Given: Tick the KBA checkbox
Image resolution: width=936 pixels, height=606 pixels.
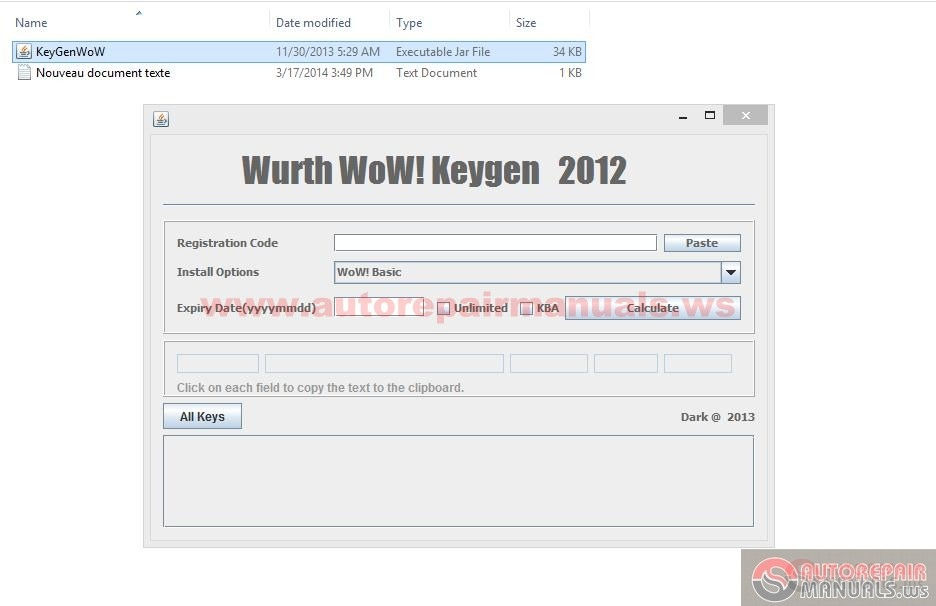Looking at the screenshot, I should coord(526,308).
